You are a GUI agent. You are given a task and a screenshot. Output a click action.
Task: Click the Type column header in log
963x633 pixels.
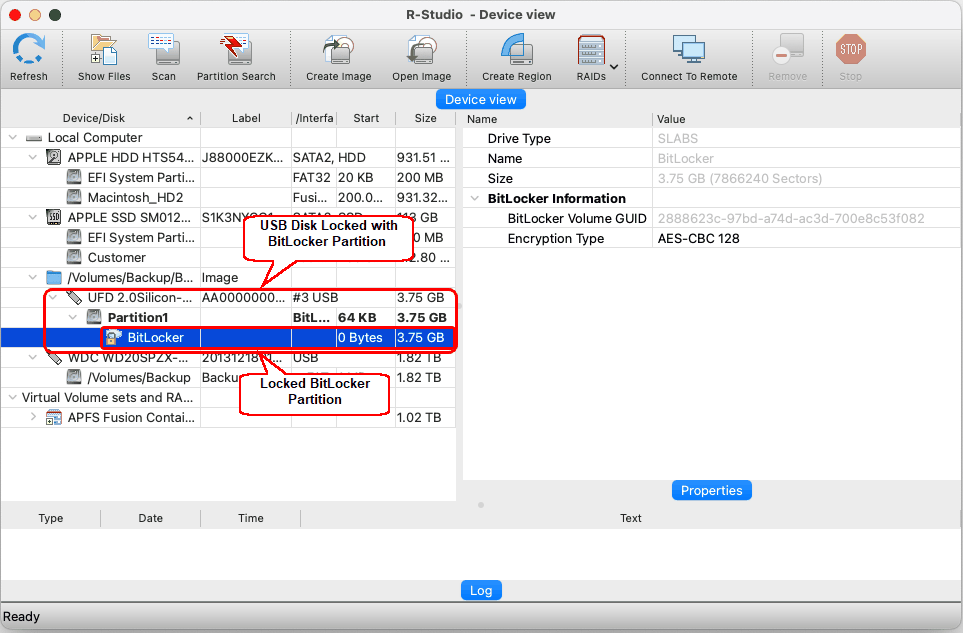pyautogui.click(x=50, y=518)
